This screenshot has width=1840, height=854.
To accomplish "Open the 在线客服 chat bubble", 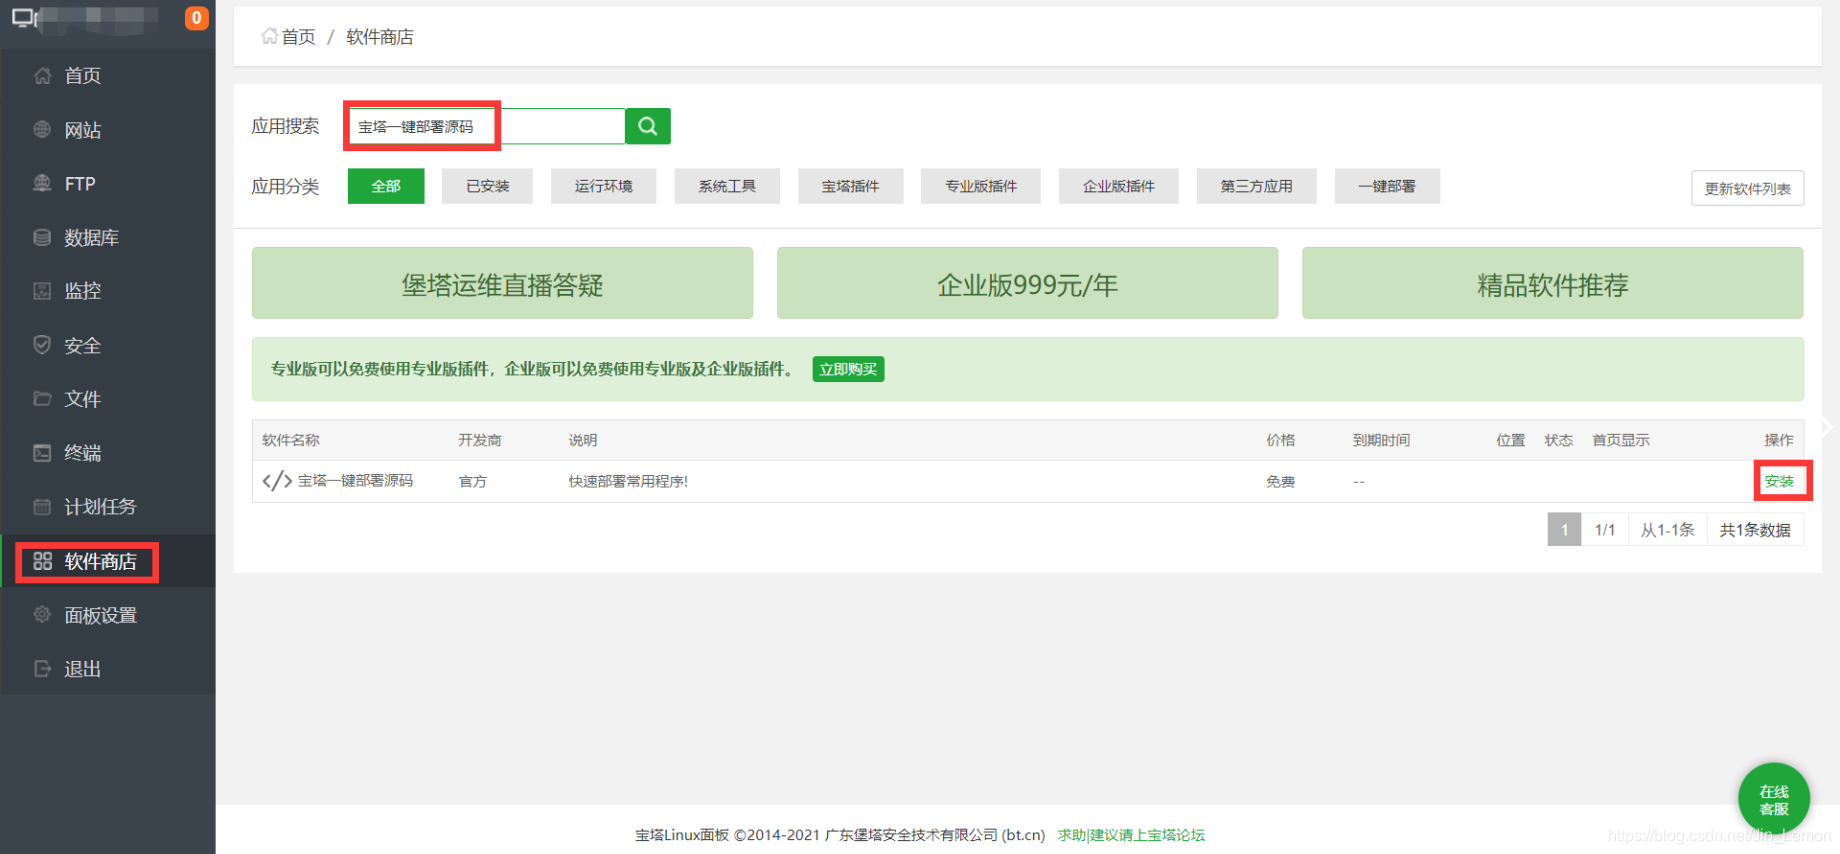I will click(x=1774, y=799).
